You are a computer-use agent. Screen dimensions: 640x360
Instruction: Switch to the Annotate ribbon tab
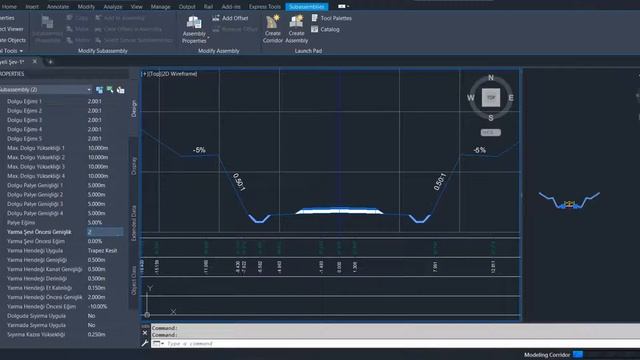pyautogui.click(x=58, y=7)
